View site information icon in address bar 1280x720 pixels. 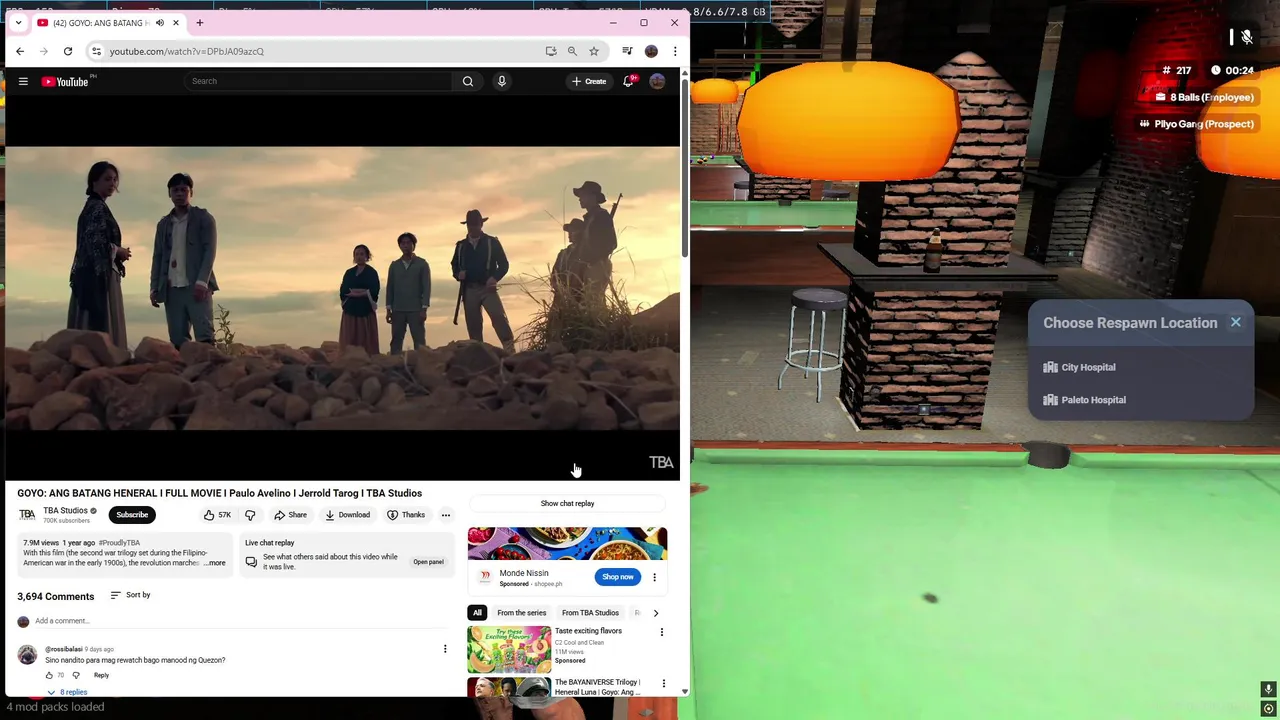click(96, 51)
